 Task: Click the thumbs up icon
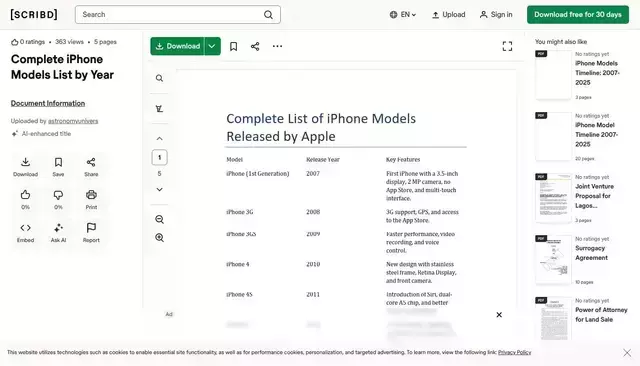pos(25,195)
